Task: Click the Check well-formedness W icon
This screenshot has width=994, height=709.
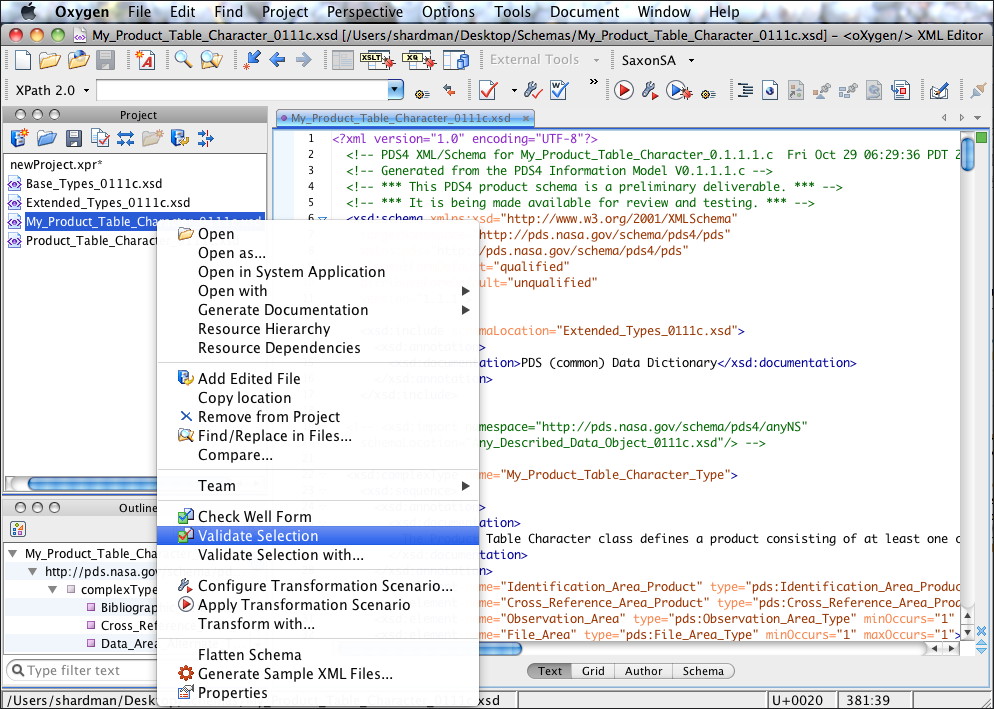Action: pyautogui.click(x=558, y=90)
